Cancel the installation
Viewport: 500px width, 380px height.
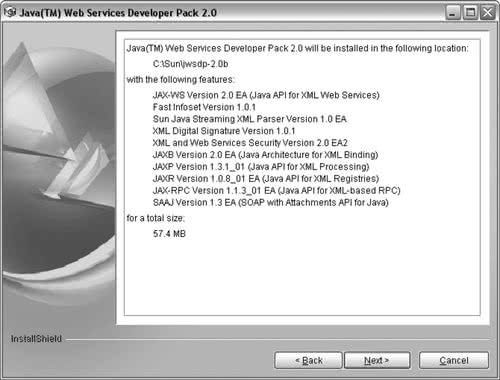454,360
